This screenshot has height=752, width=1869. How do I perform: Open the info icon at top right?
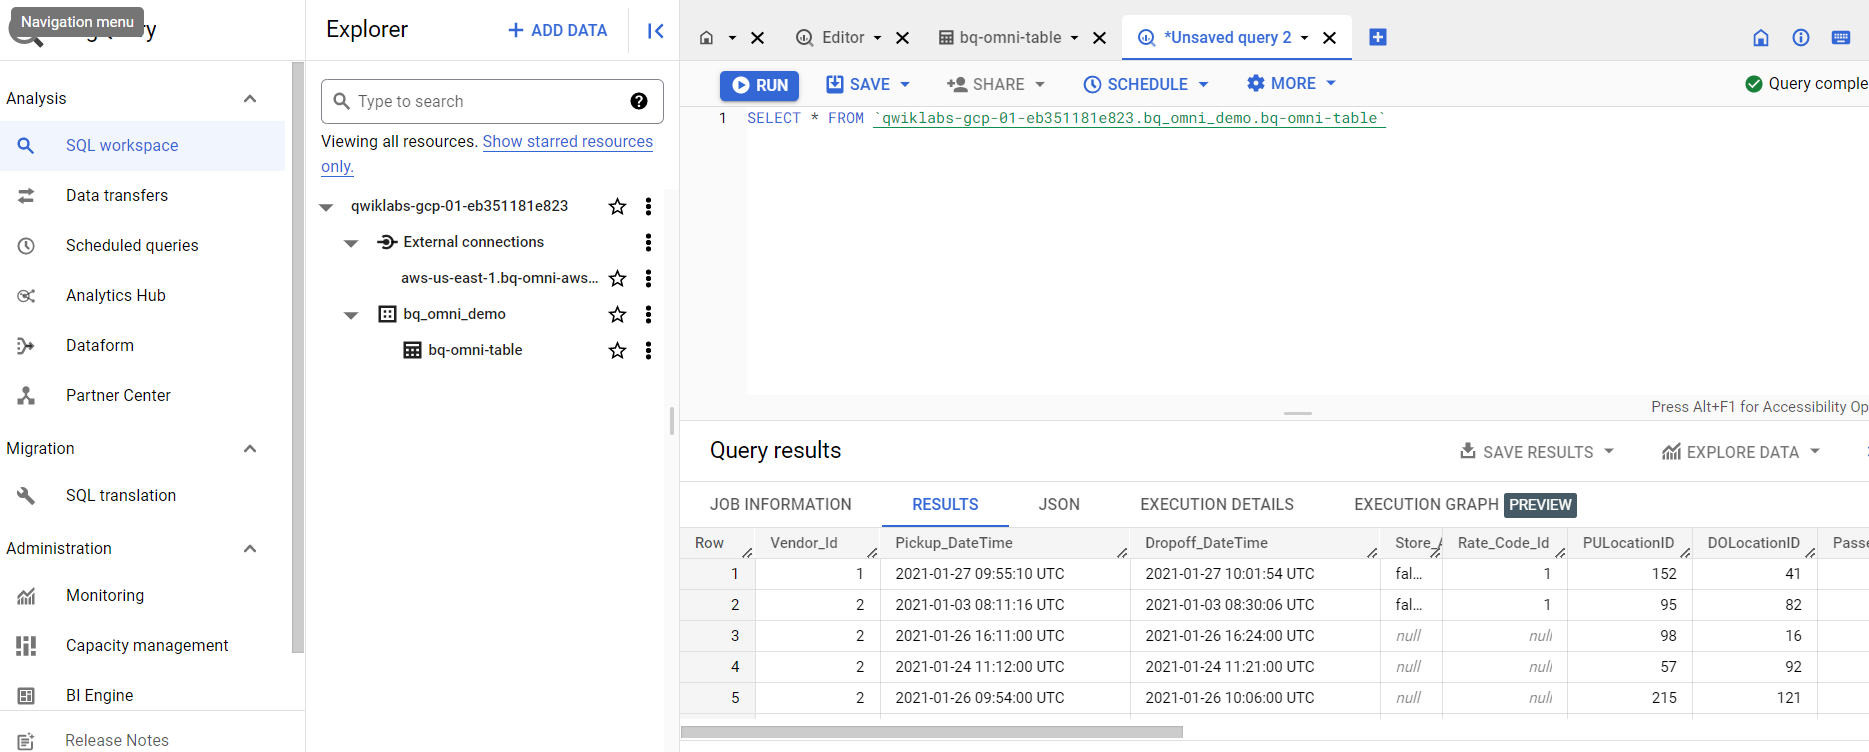coord(1801,38)
